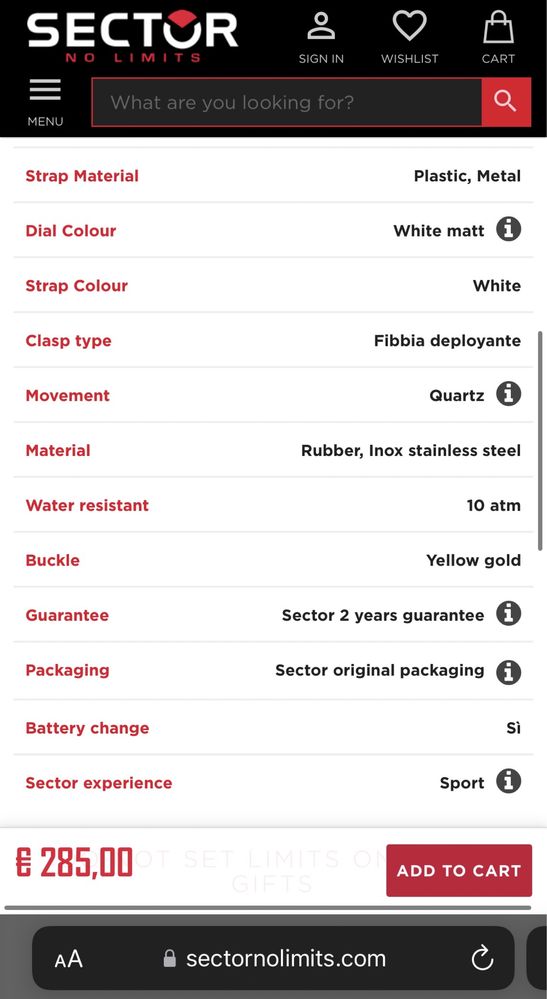Viewport: 547px width, 999px height.
Task: Focus the 'What are you looking for?' field
Action: [287, 102]
